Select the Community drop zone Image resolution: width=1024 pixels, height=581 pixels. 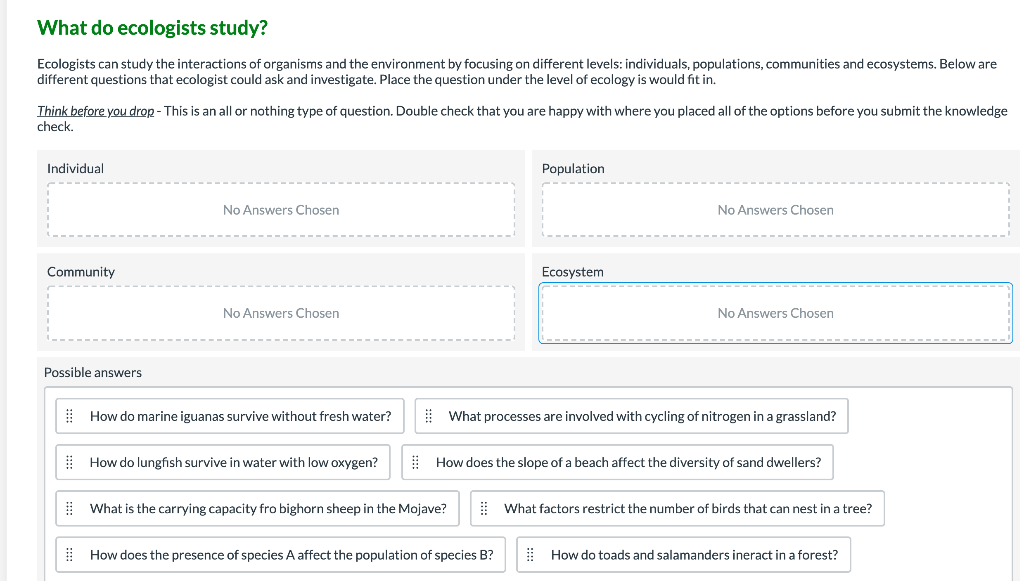click(281, 313)
